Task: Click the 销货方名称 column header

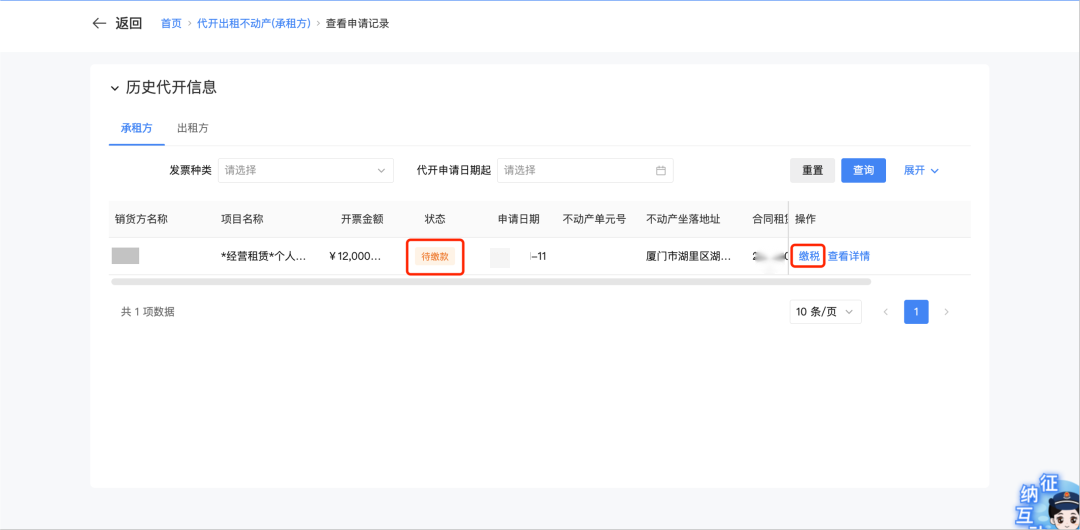Action: [141, 219]
